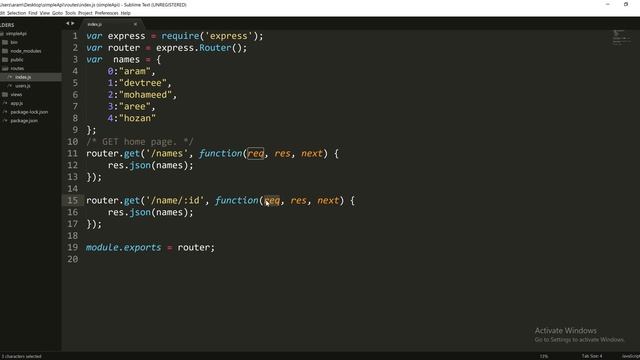The height and width of the screenshot is (360, 640).
Task: Click the 'names' variable on line 3
Action: click(x=127, y=60)
